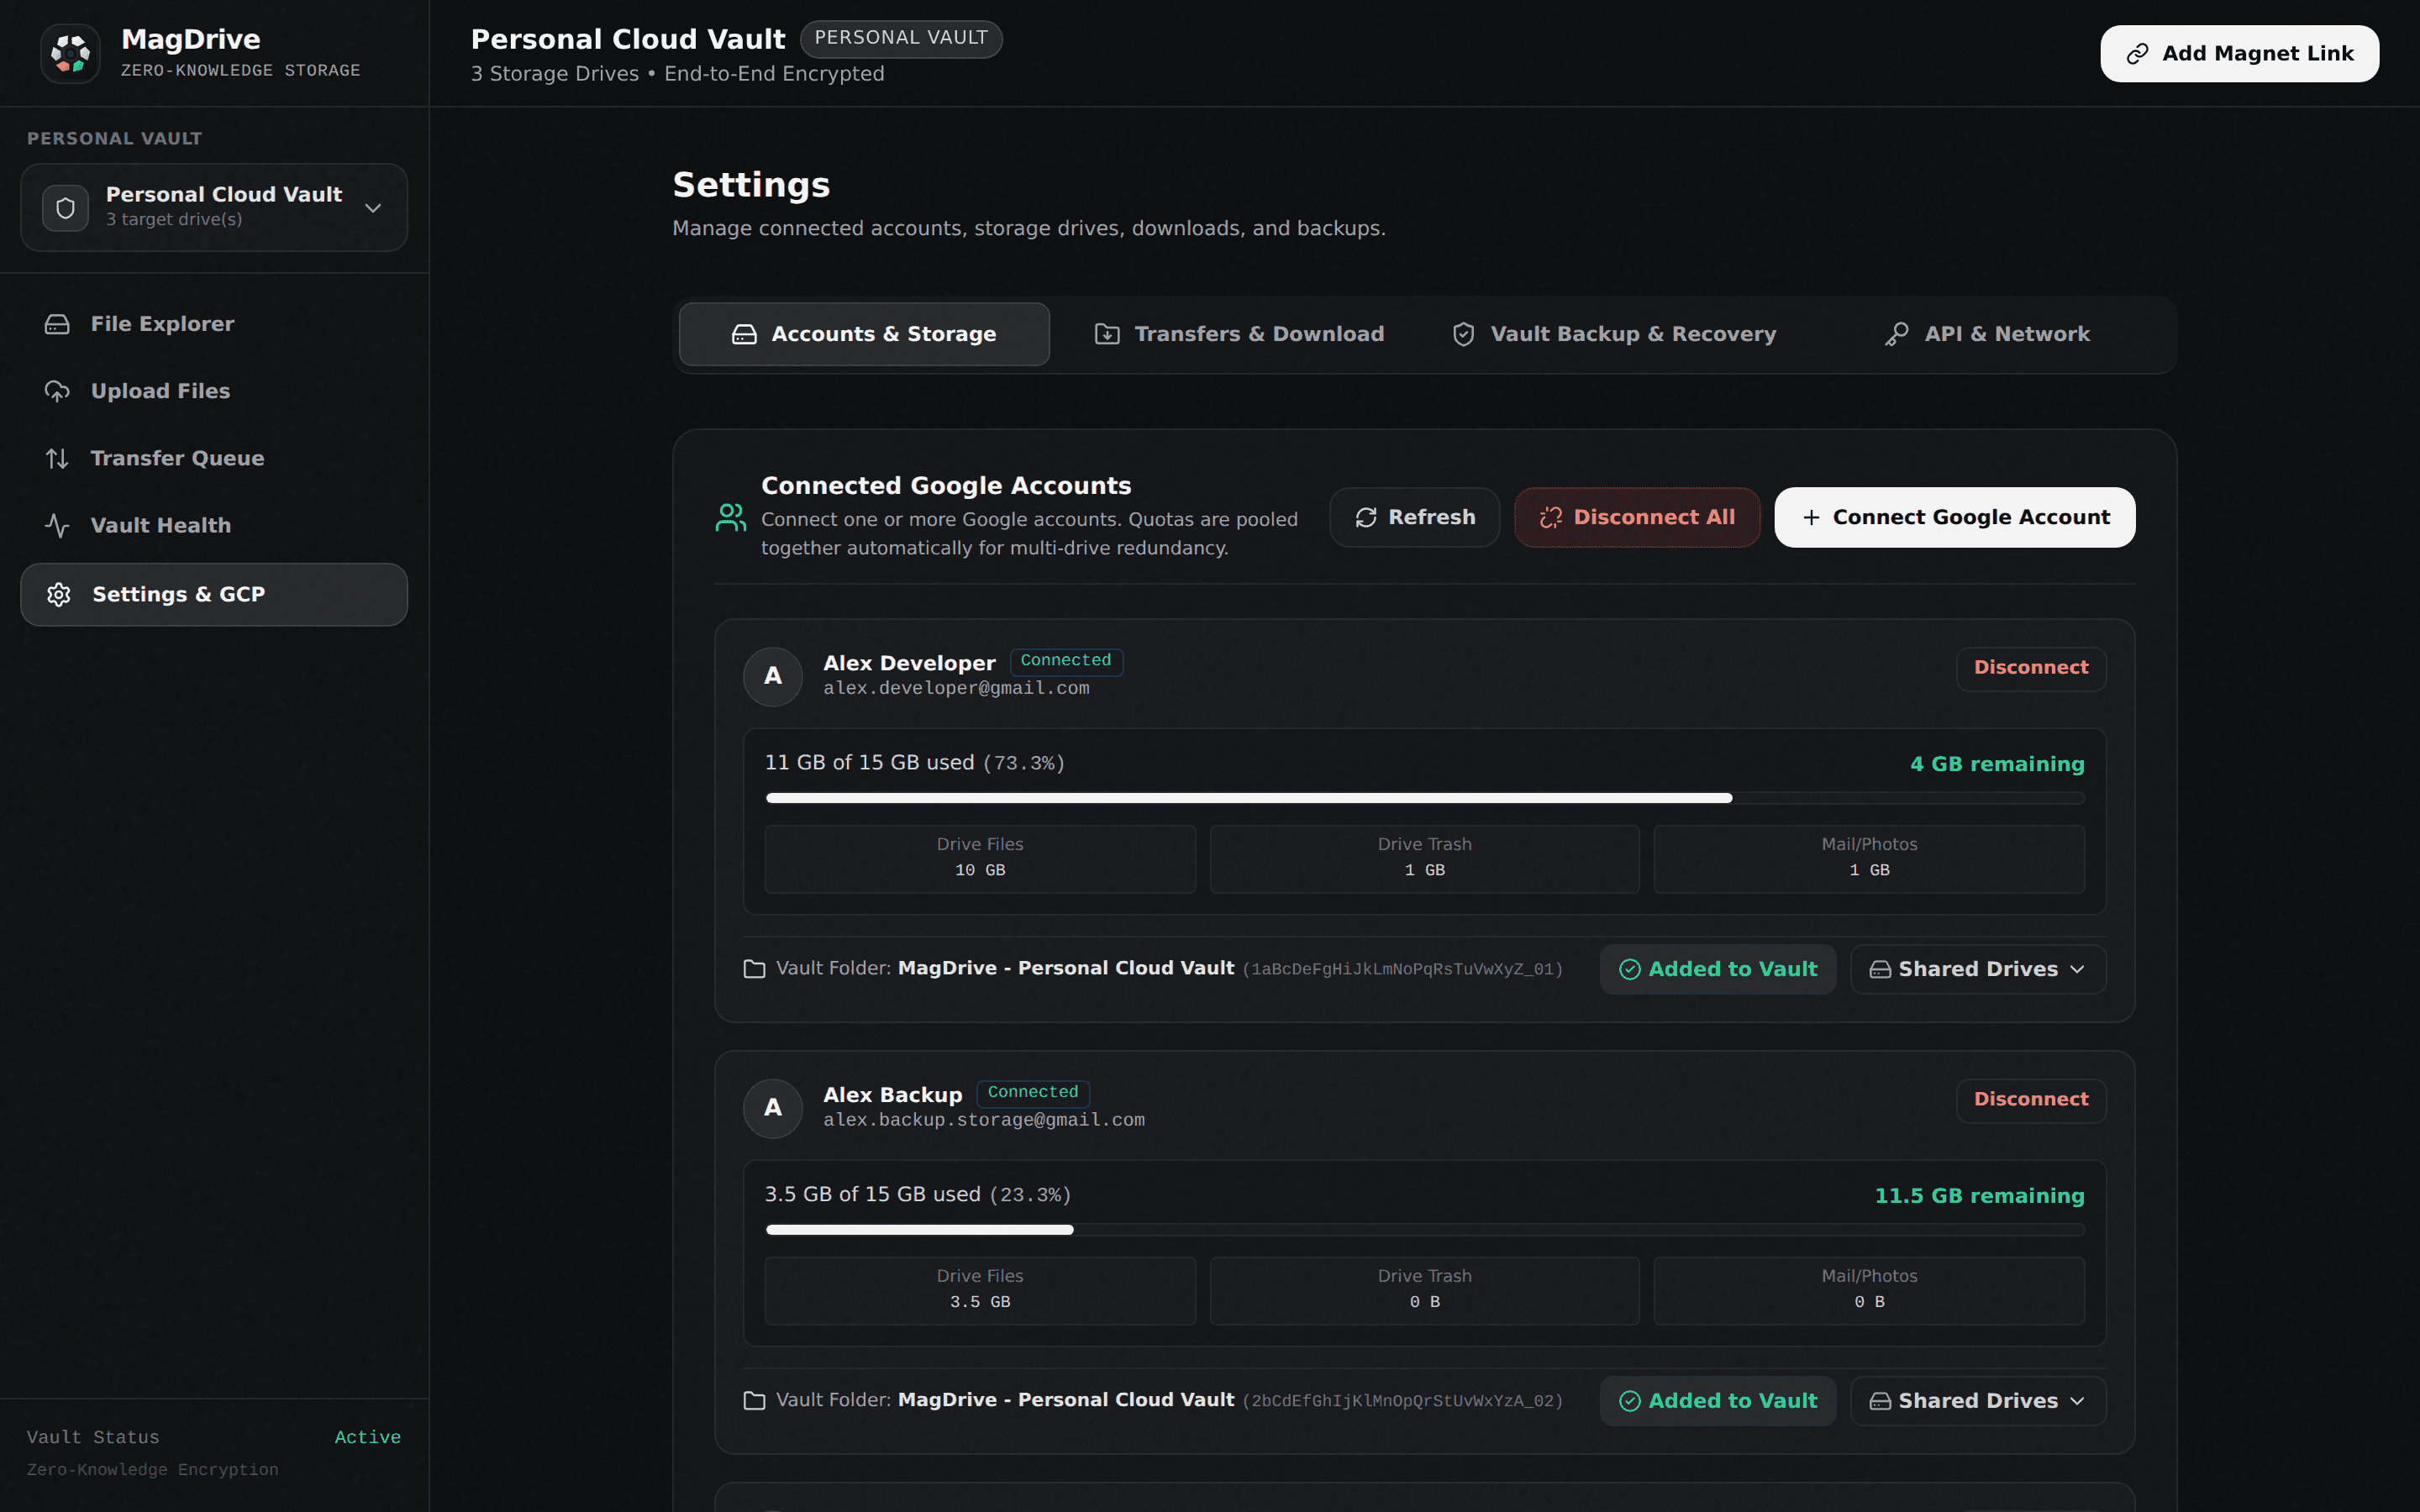This screenshot has width=2420, height=1512.
Task: Open the Vault Backup & Recovery tab
Action: 1614,334
